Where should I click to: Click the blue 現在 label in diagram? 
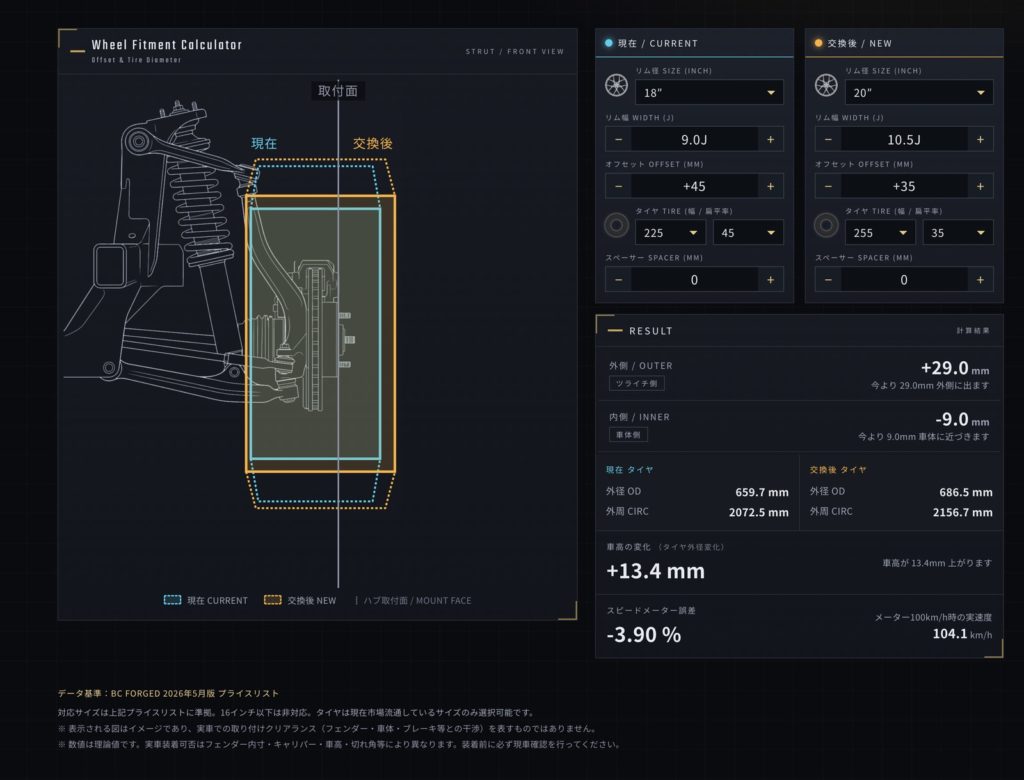pos(264,143)
